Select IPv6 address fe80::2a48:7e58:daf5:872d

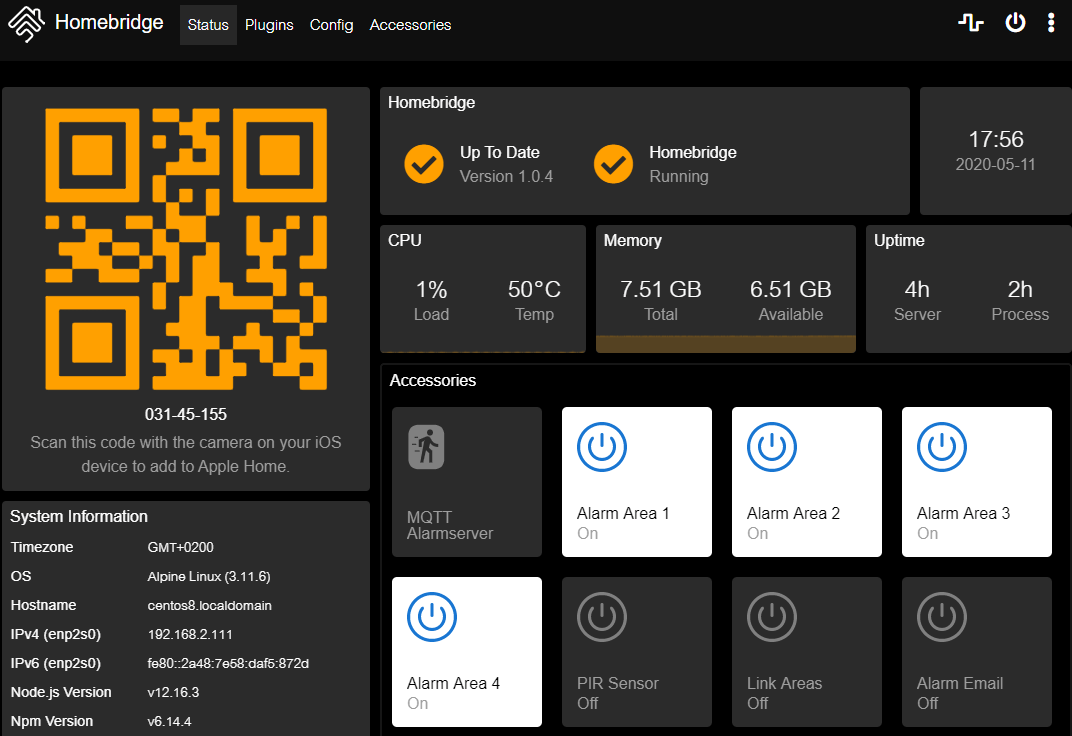point(228,664)
